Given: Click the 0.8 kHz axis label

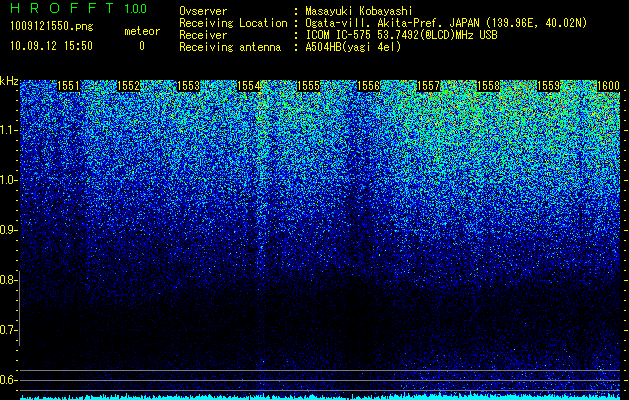Looking at the screenshot, I should point(8,280).
